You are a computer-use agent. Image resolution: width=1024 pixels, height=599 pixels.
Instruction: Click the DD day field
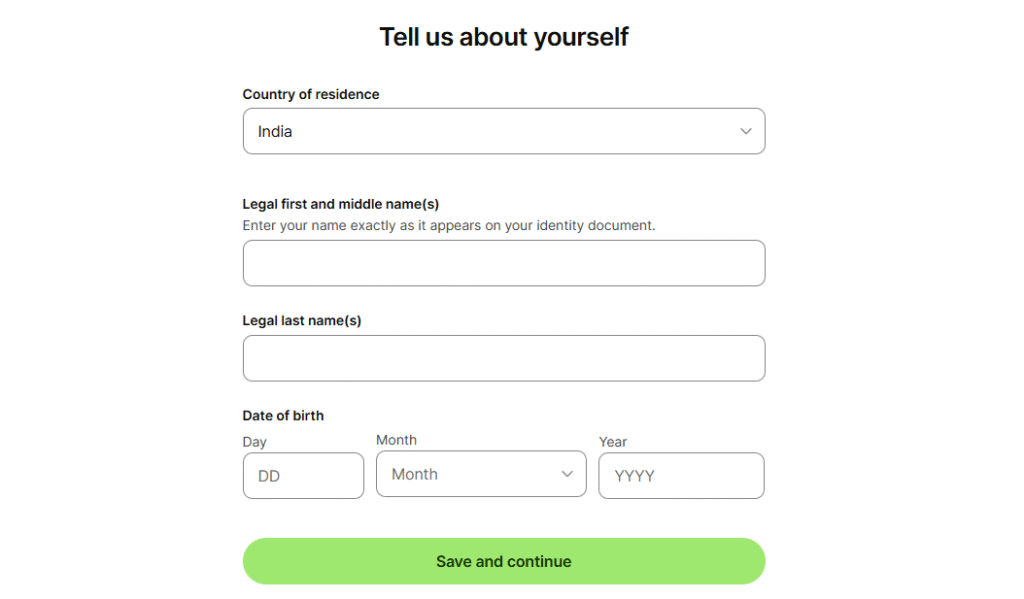(303, 475)
